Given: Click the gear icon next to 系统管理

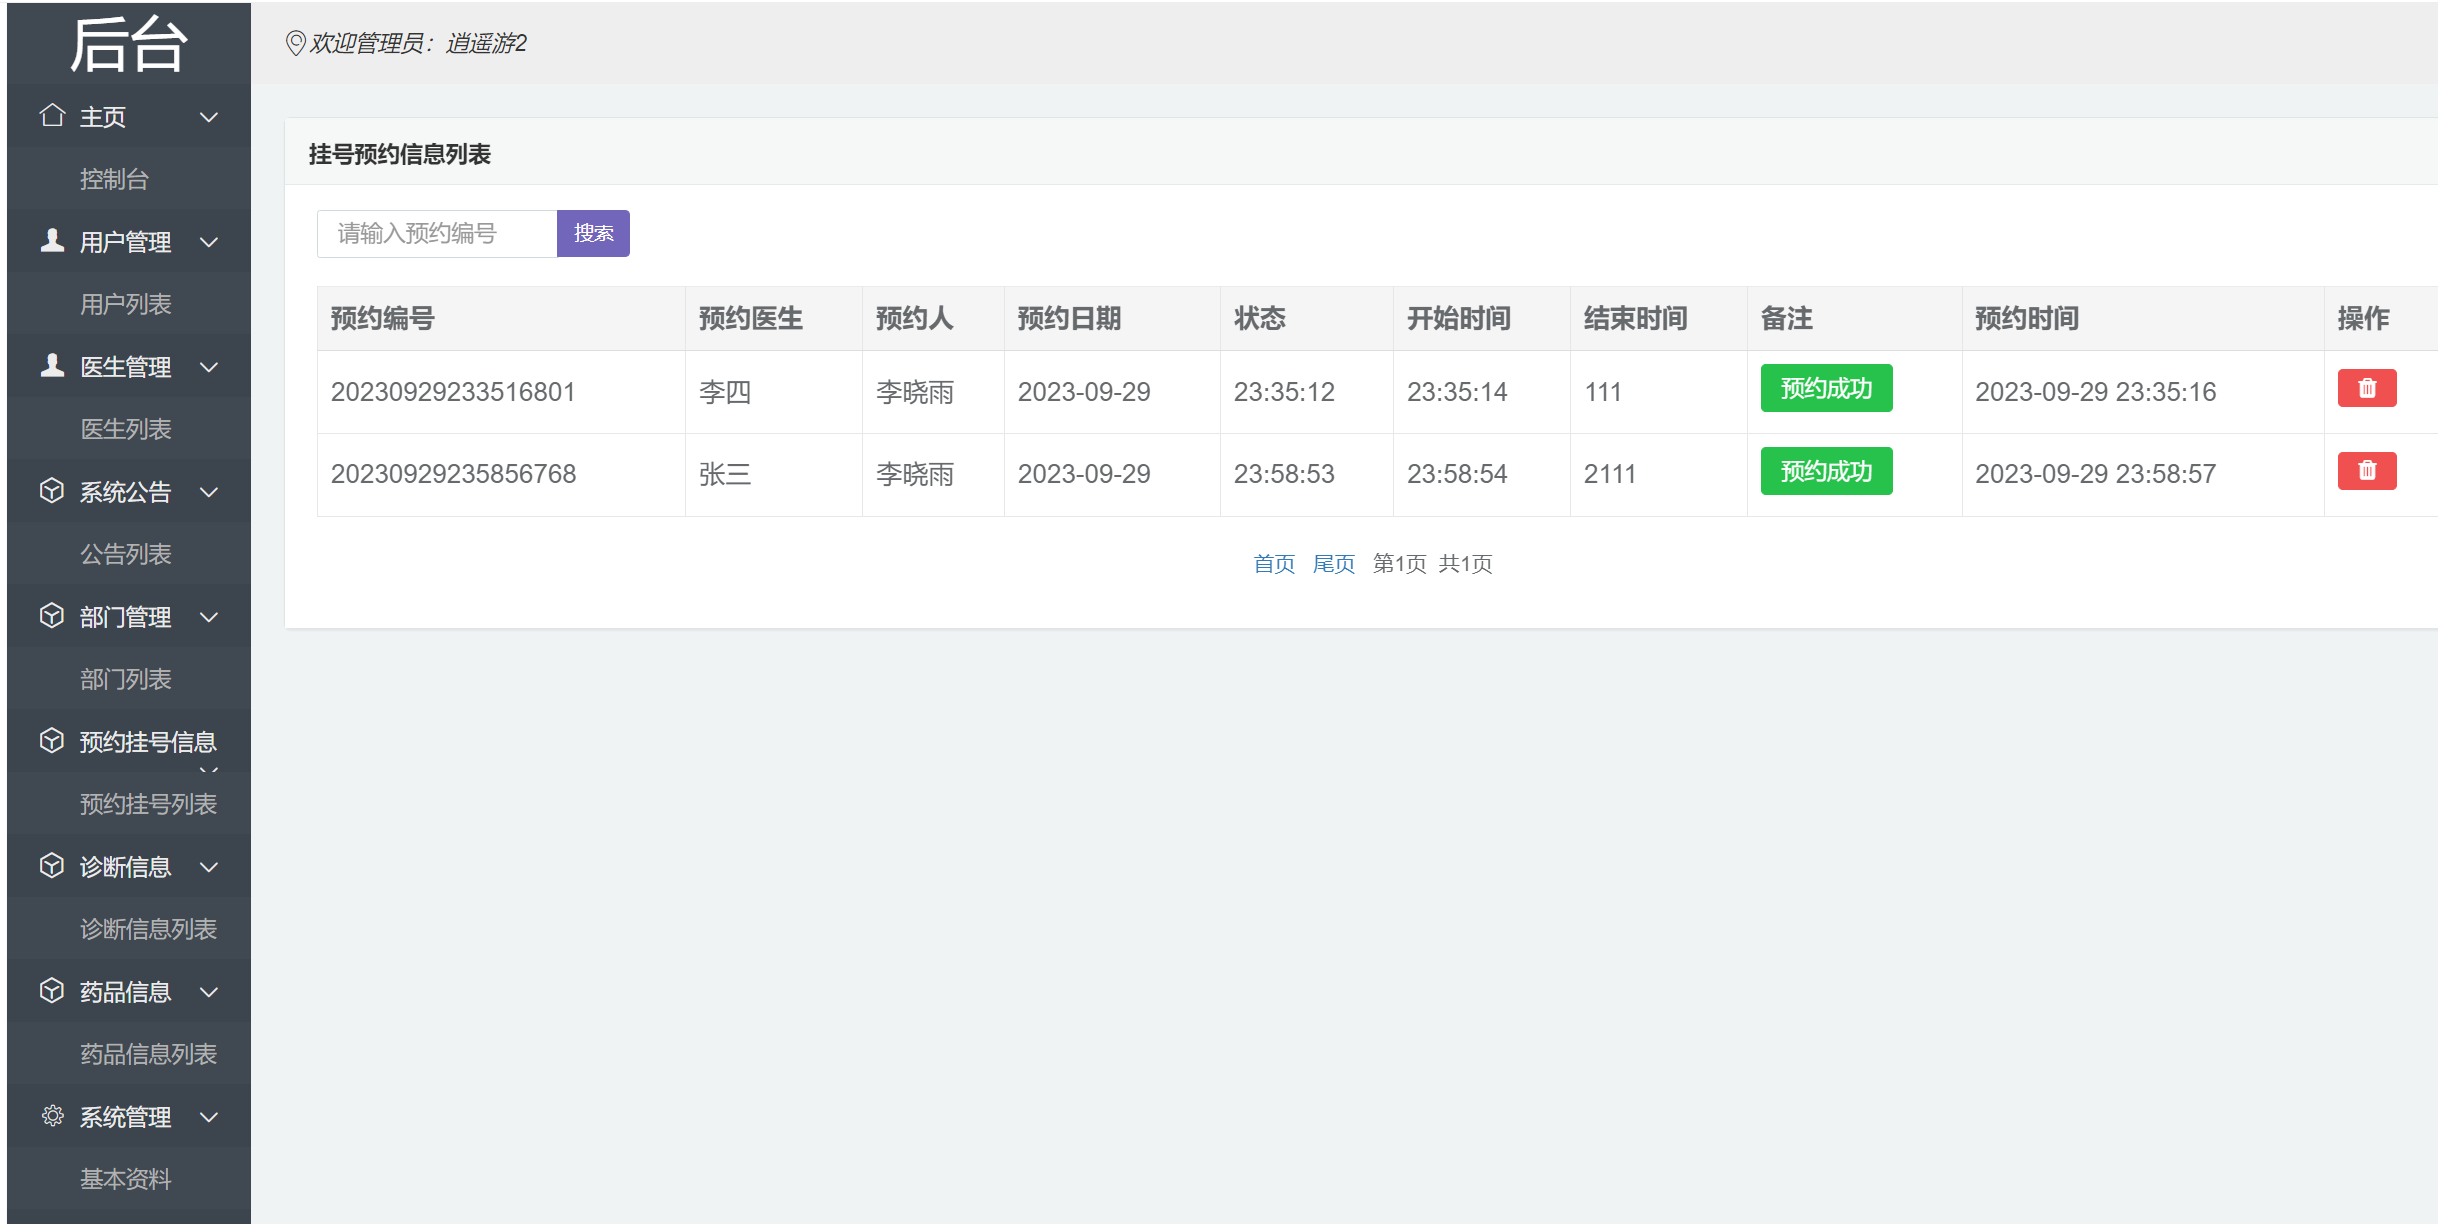Looking at the screenshot, I should point(51,1116).
